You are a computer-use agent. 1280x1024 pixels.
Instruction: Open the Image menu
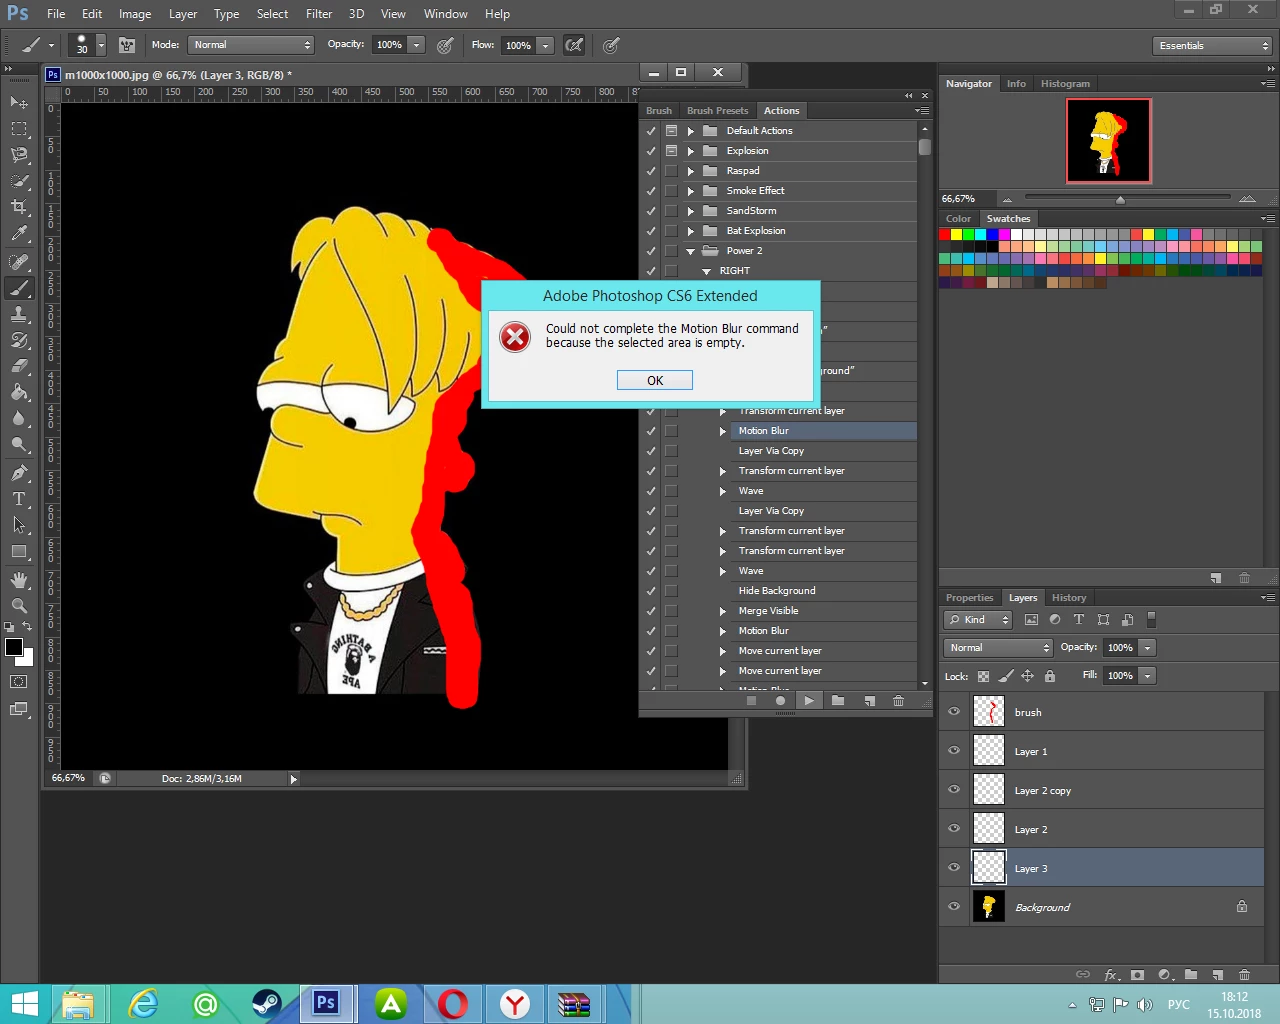[135, 14]
